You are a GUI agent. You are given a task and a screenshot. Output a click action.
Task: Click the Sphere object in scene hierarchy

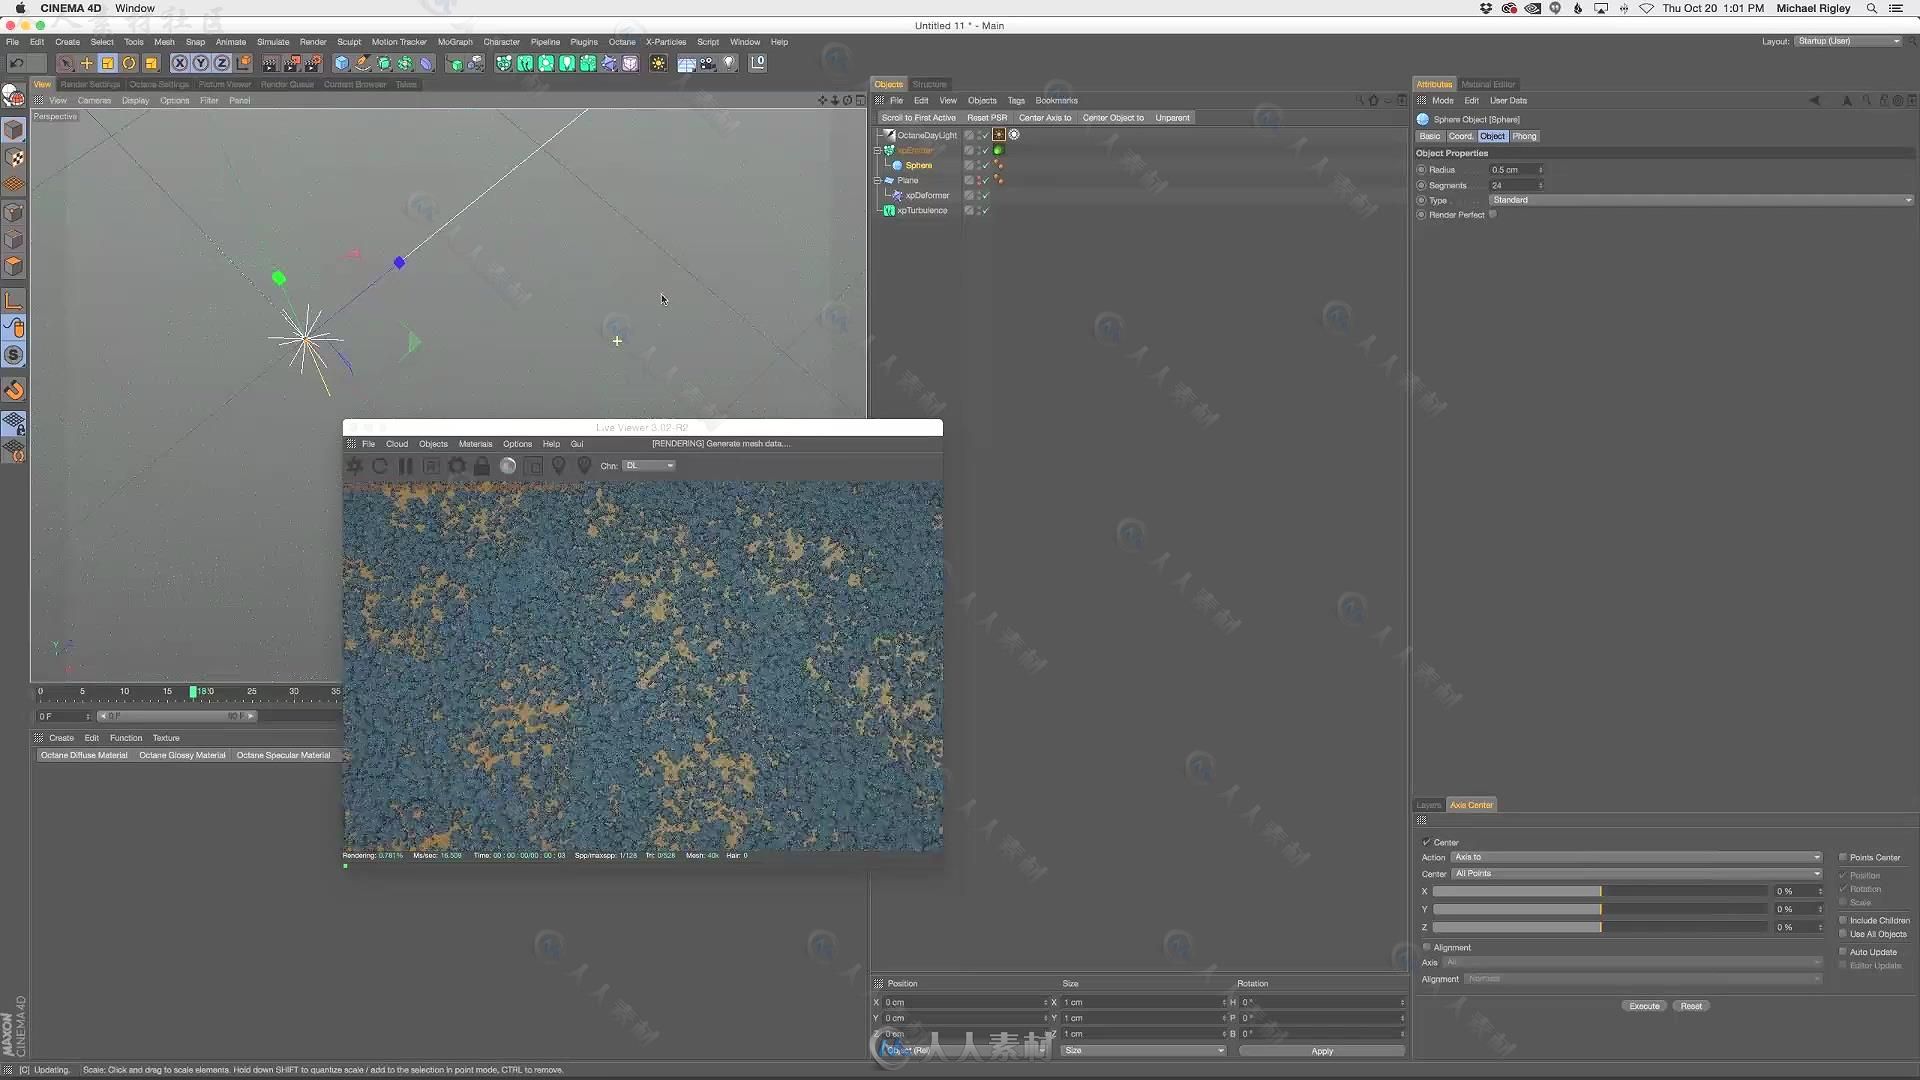pos(918,164)
